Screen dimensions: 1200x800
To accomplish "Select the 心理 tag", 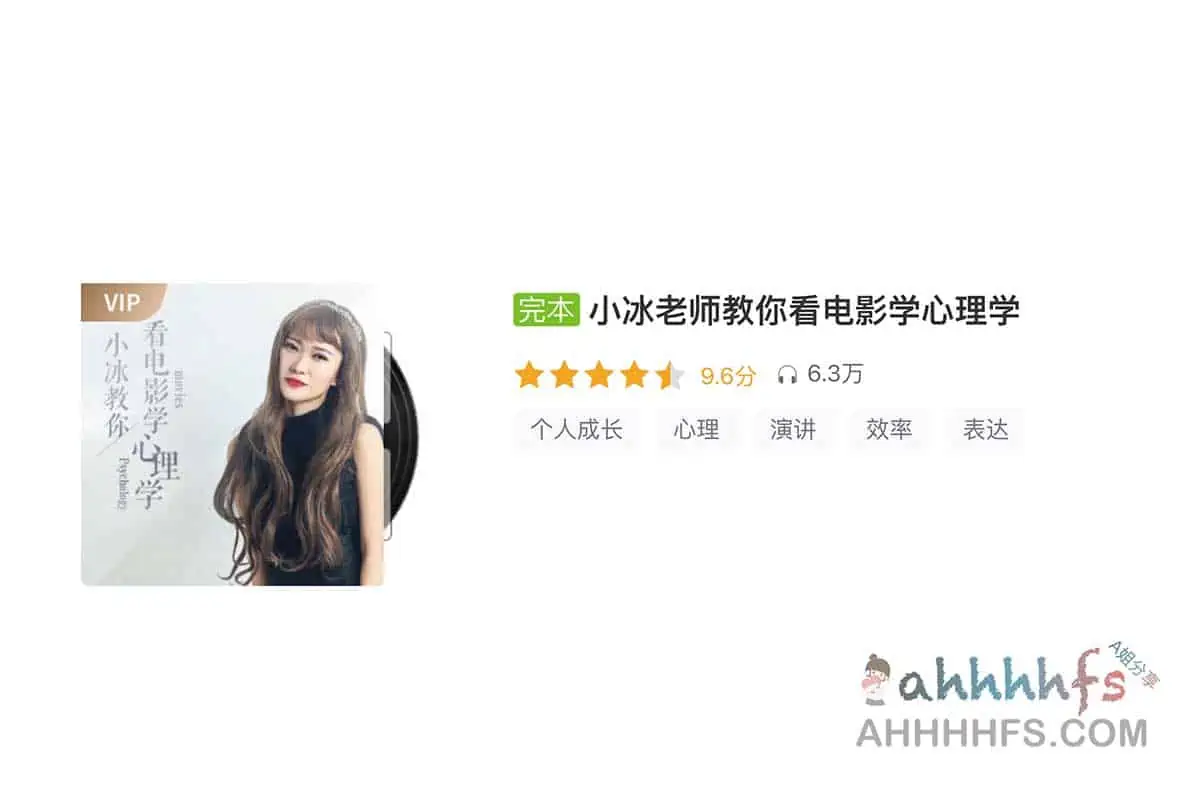I will pos(697,430).
